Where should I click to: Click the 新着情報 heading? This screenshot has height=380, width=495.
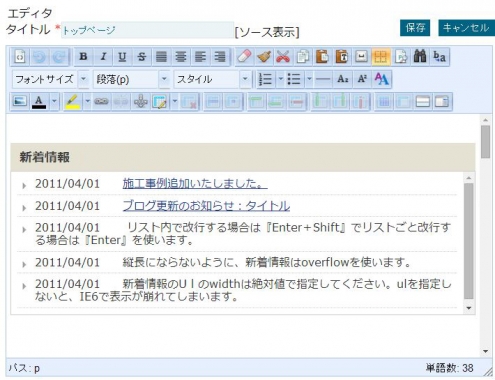[45, 157]
